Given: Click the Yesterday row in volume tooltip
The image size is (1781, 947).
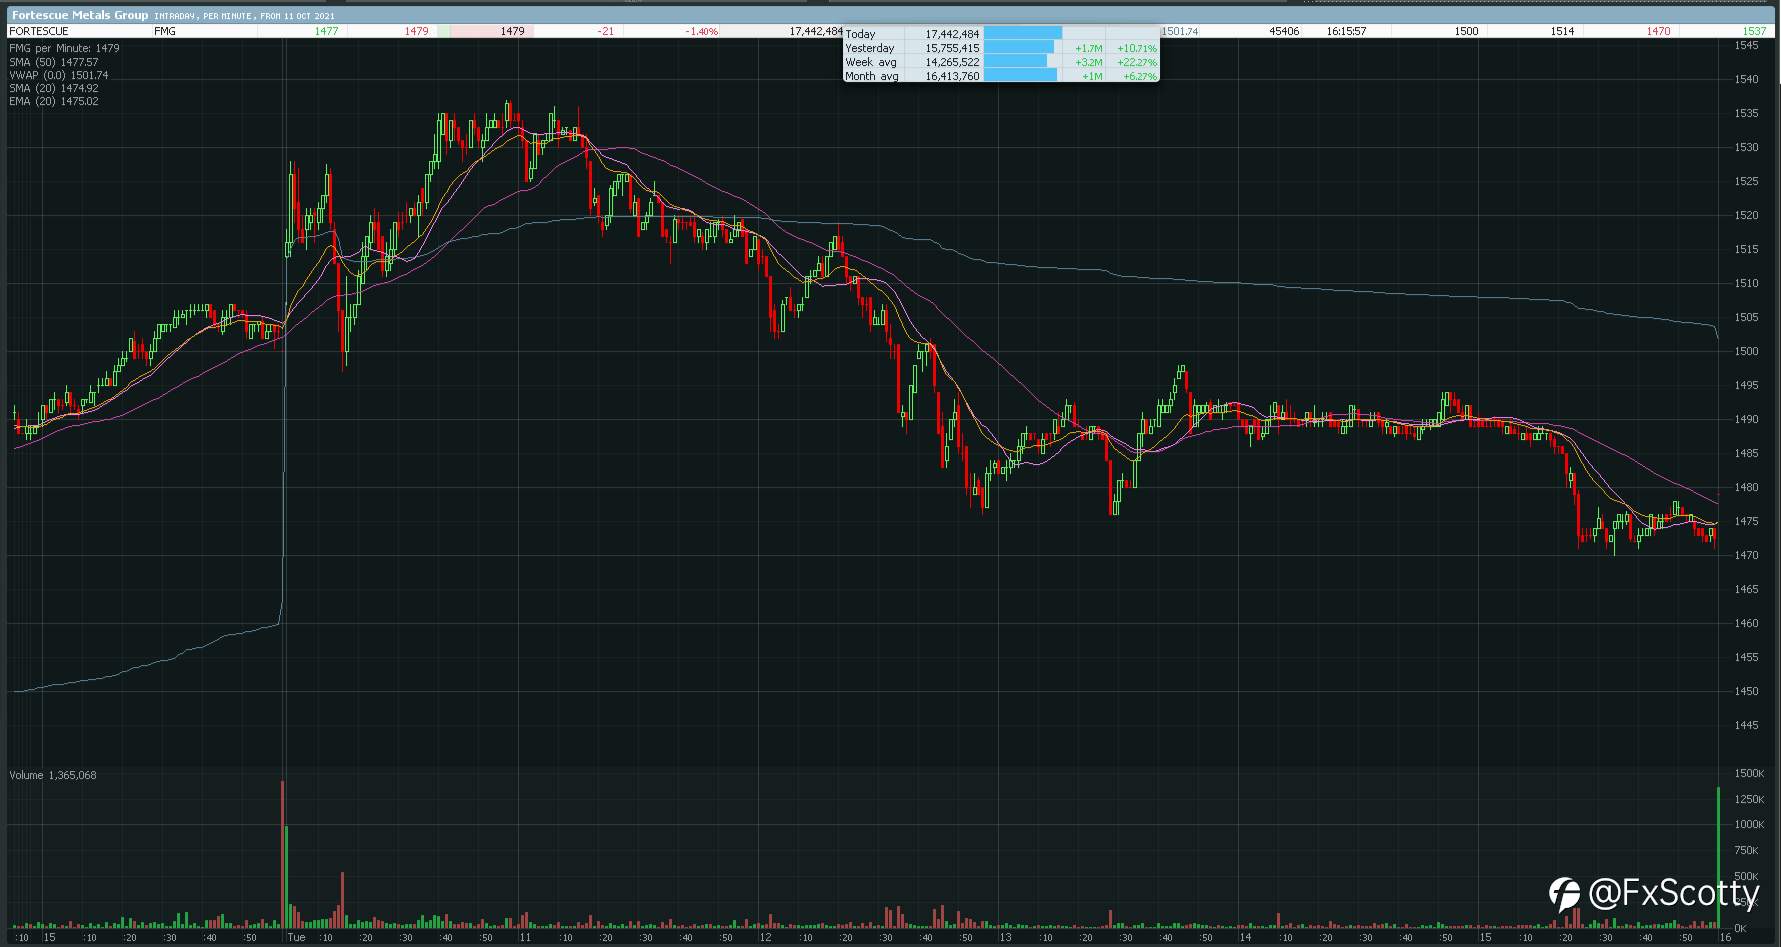Looking at the screenshot, I should click(1001, 48).
